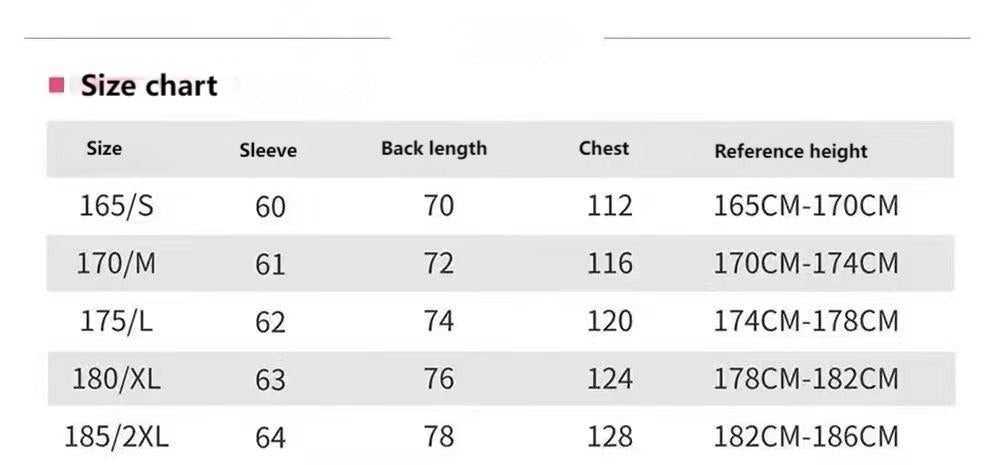This screenshot has width=1000, height=465.
Task: Select the Reference height column header
Action: (x=791, y=151)
